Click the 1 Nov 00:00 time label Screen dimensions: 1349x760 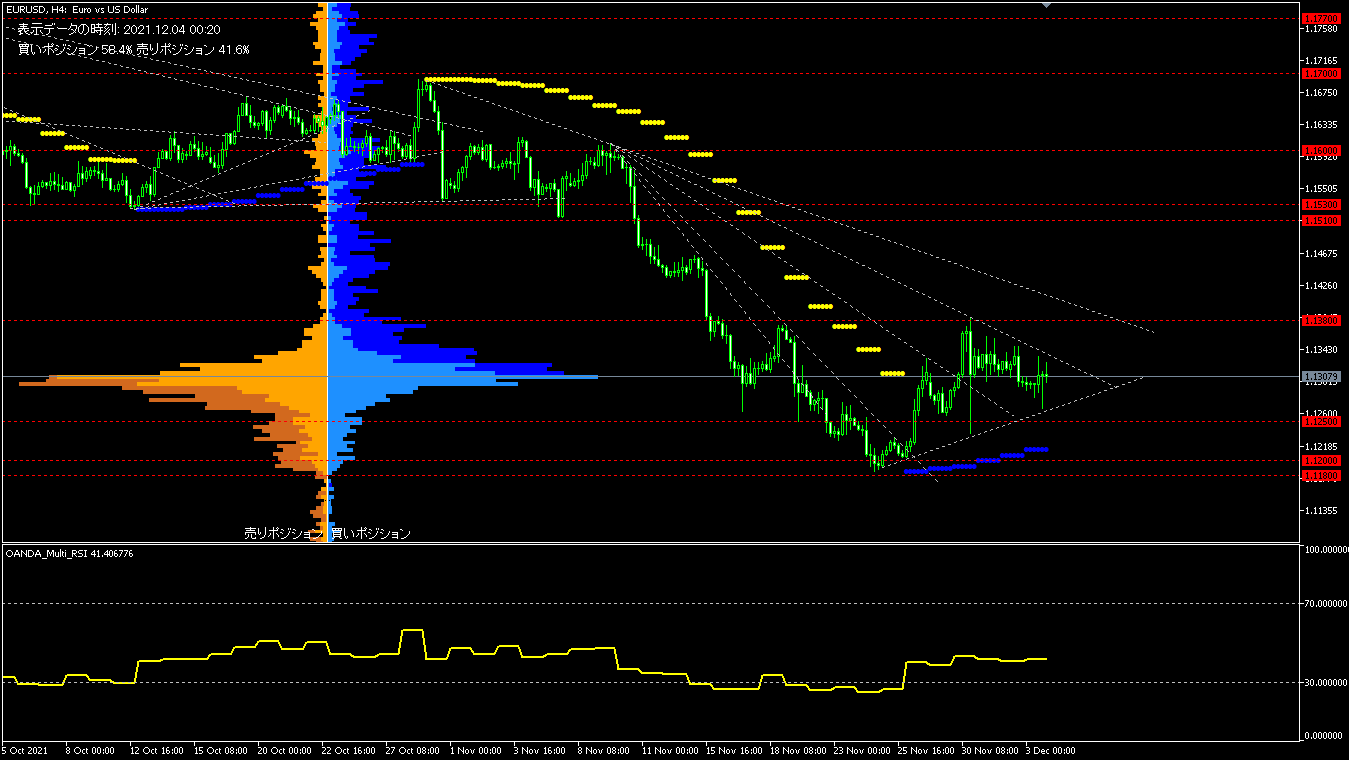pyautogui.click(x=475, y=750)
